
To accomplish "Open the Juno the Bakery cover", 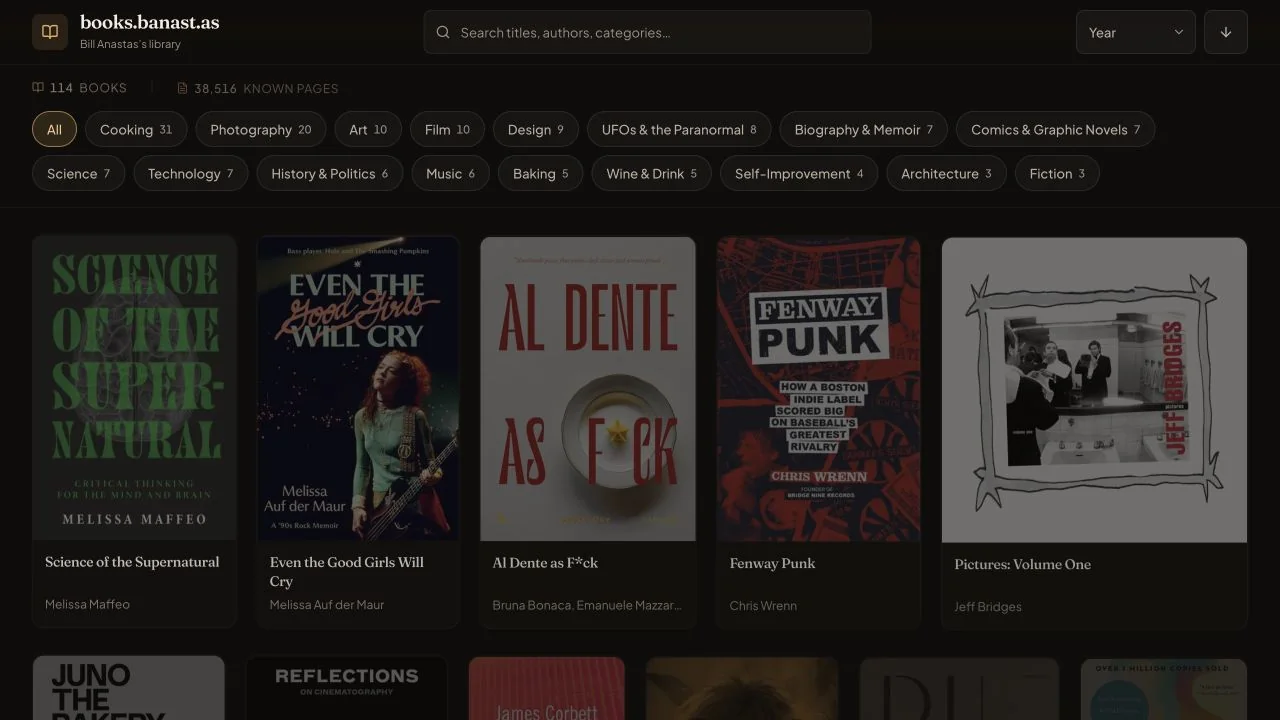I will [x=129, y=688].
